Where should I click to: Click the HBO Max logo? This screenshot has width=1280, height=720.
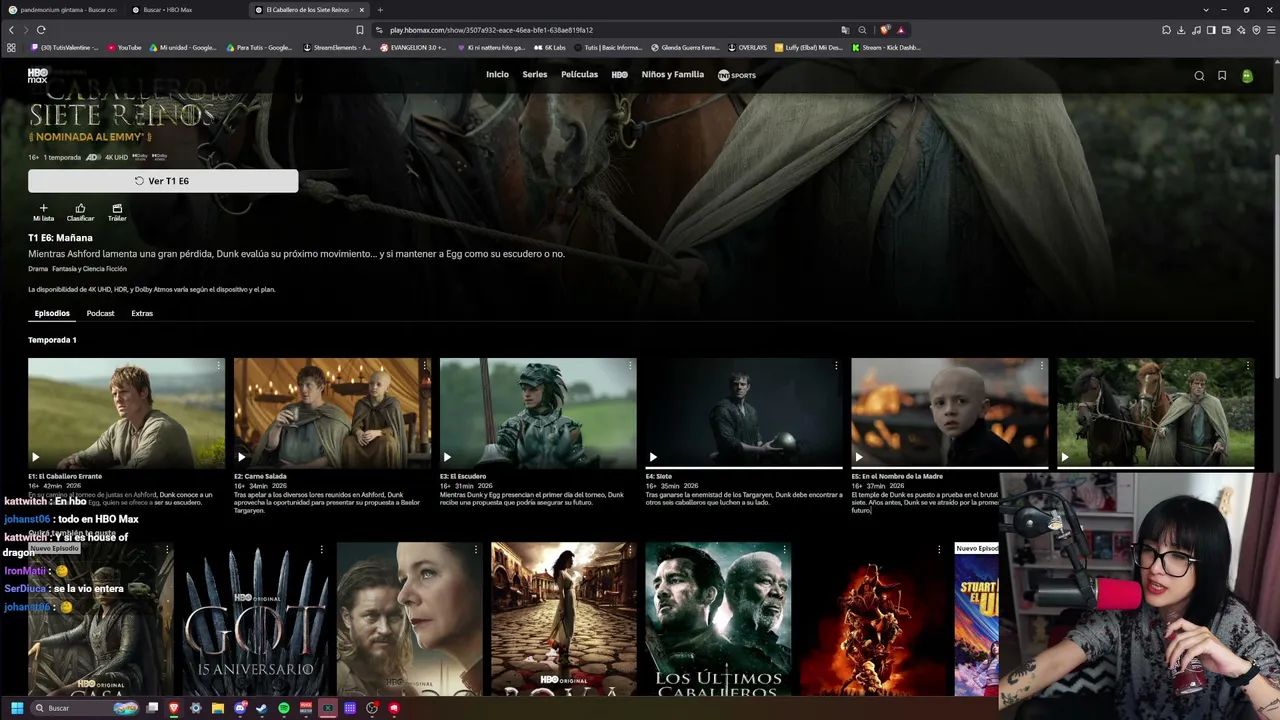coord(38,75)
